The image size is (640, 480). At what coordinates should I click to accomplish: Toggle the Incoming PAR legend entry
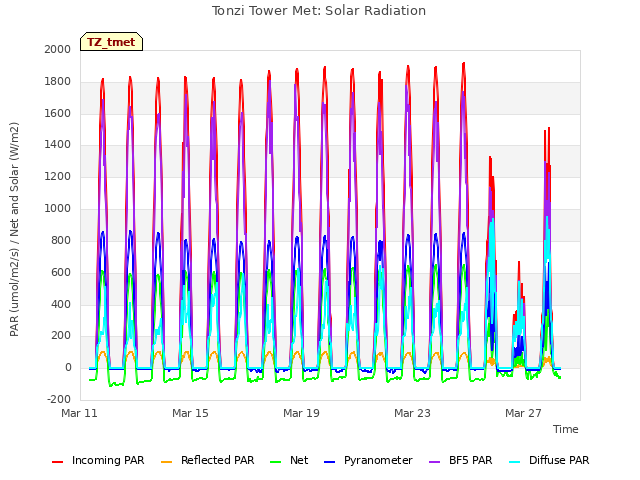pos(98,461)
